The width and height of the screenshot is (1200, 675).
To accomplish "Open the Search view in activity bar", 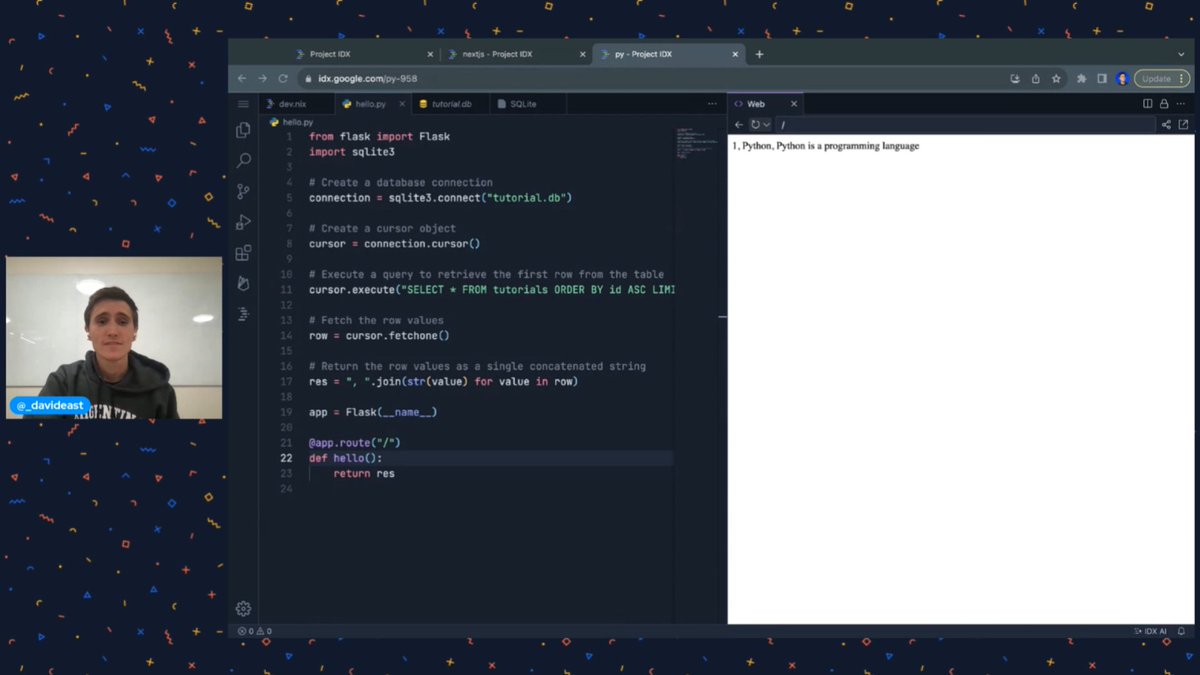I will [x=243, y=160].
